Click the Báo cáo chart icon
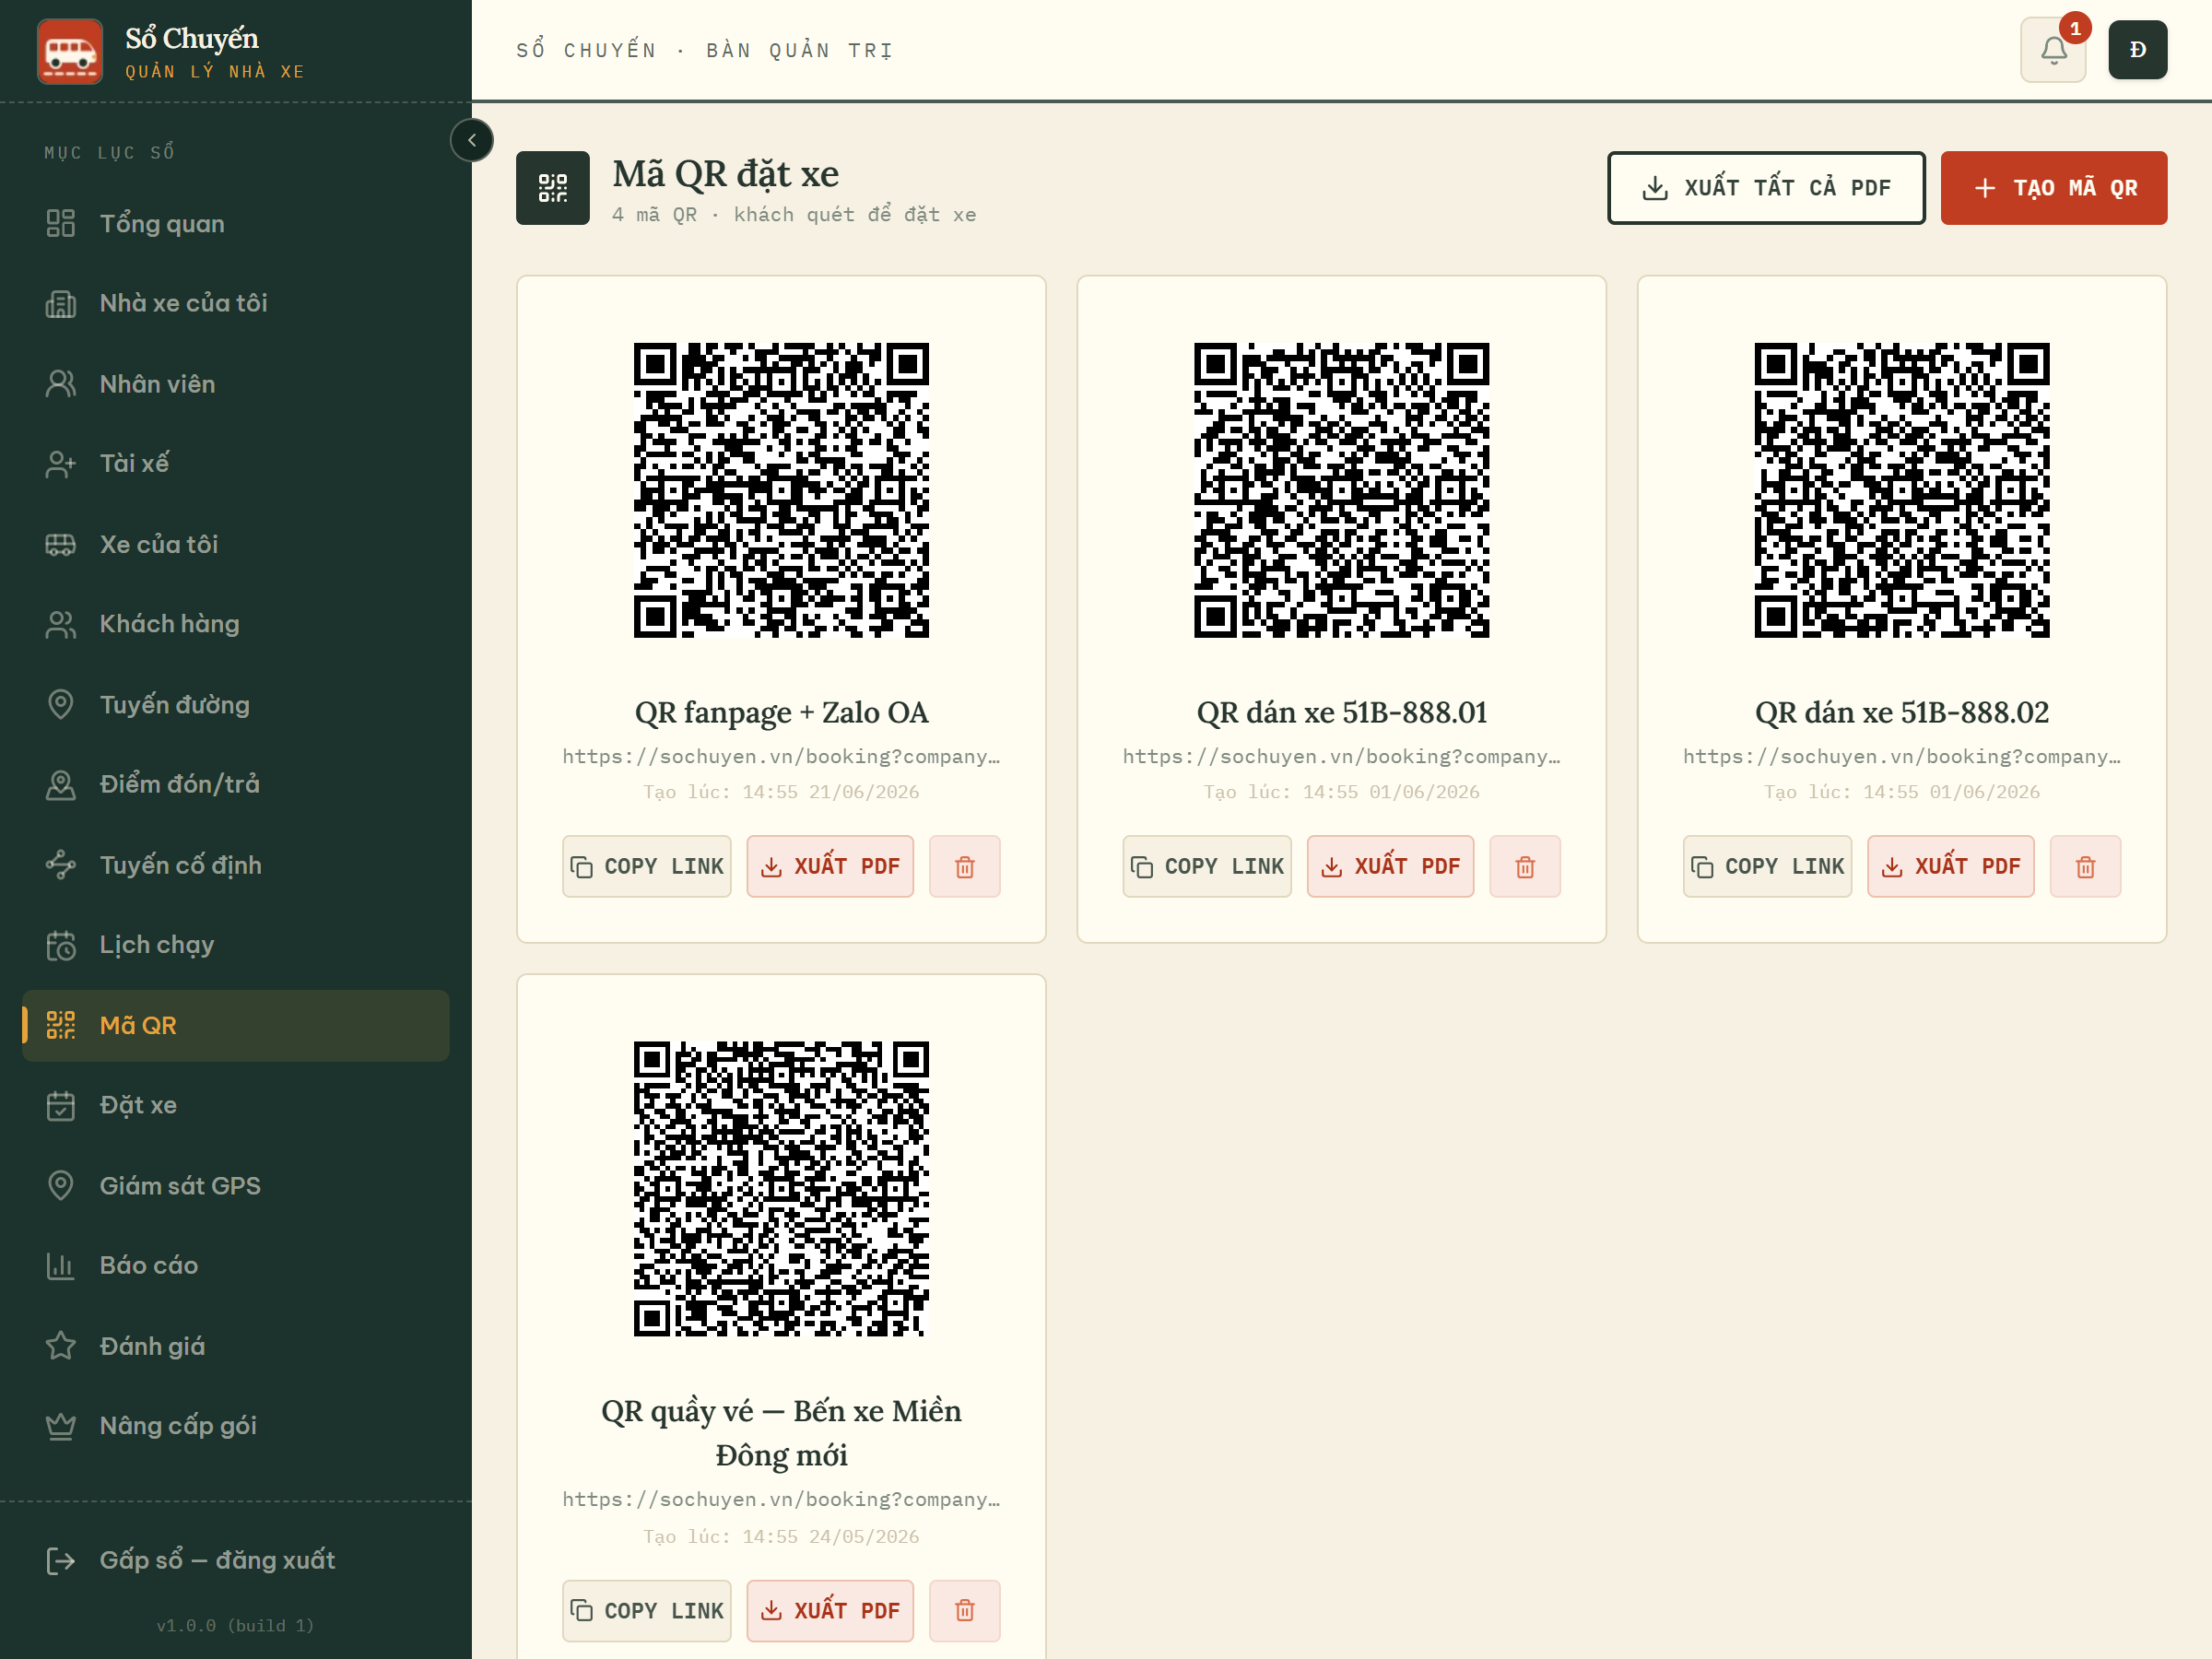 [x=61, y=1266]
